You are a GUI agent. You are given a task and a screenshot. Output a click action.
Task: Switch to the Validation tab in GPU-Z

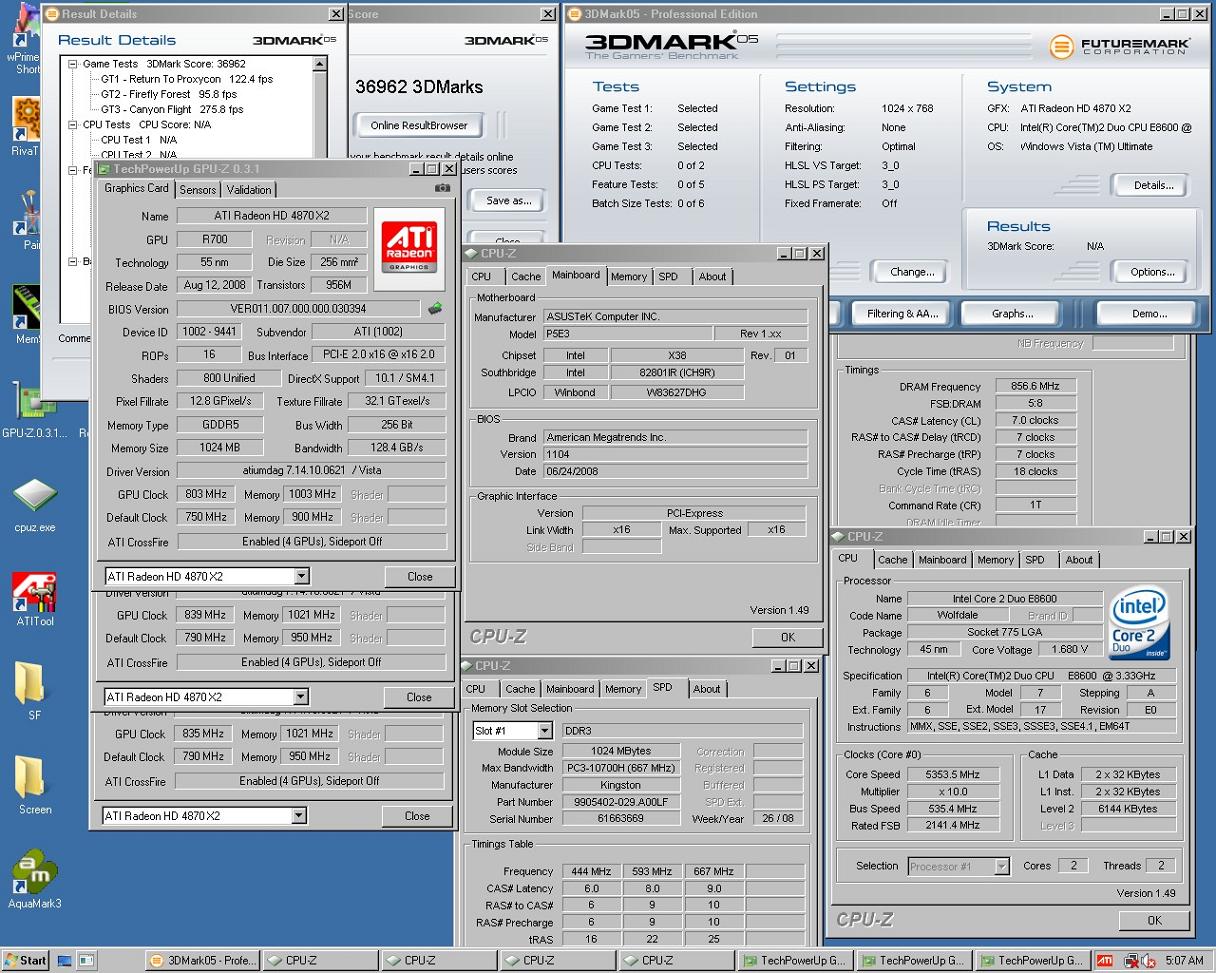pos(249,189)
